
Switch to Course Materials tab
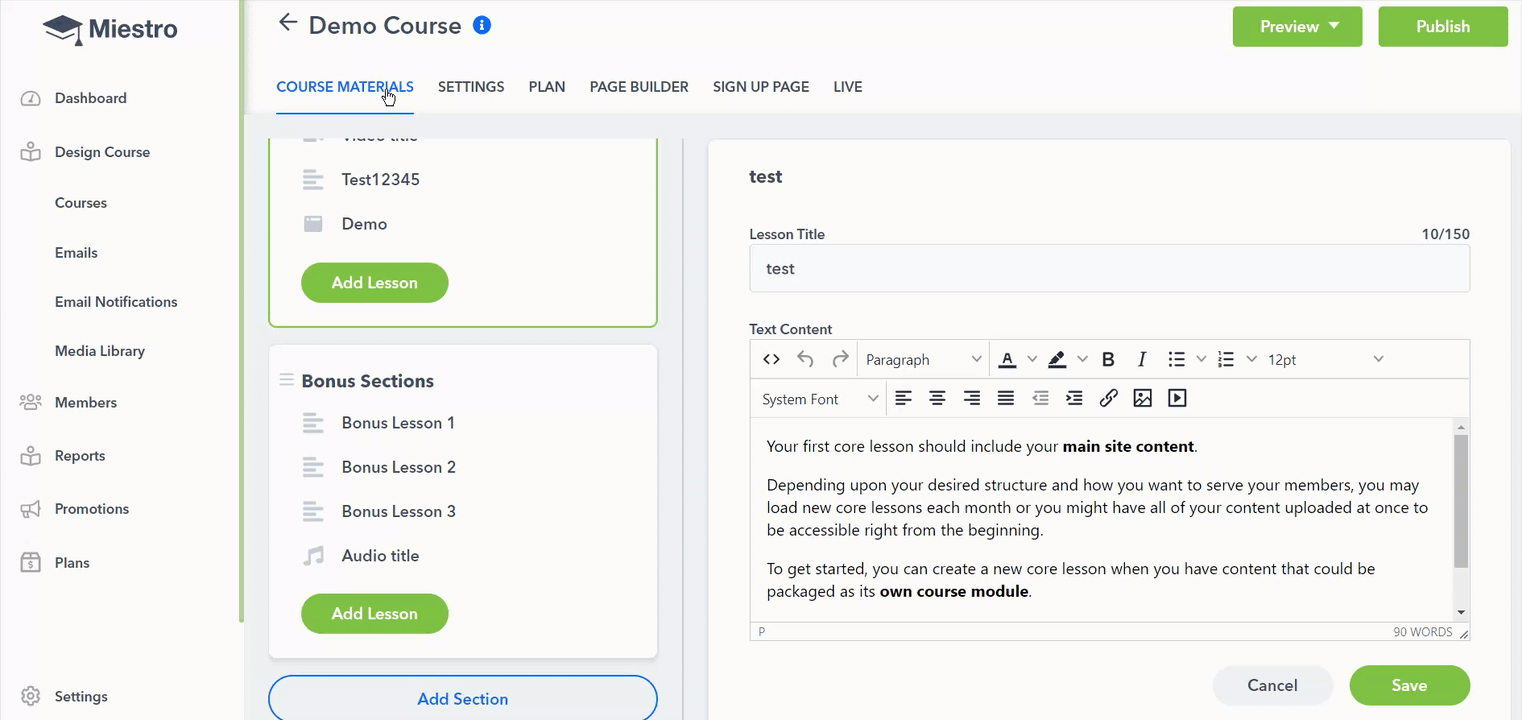[x=345, y=87]
